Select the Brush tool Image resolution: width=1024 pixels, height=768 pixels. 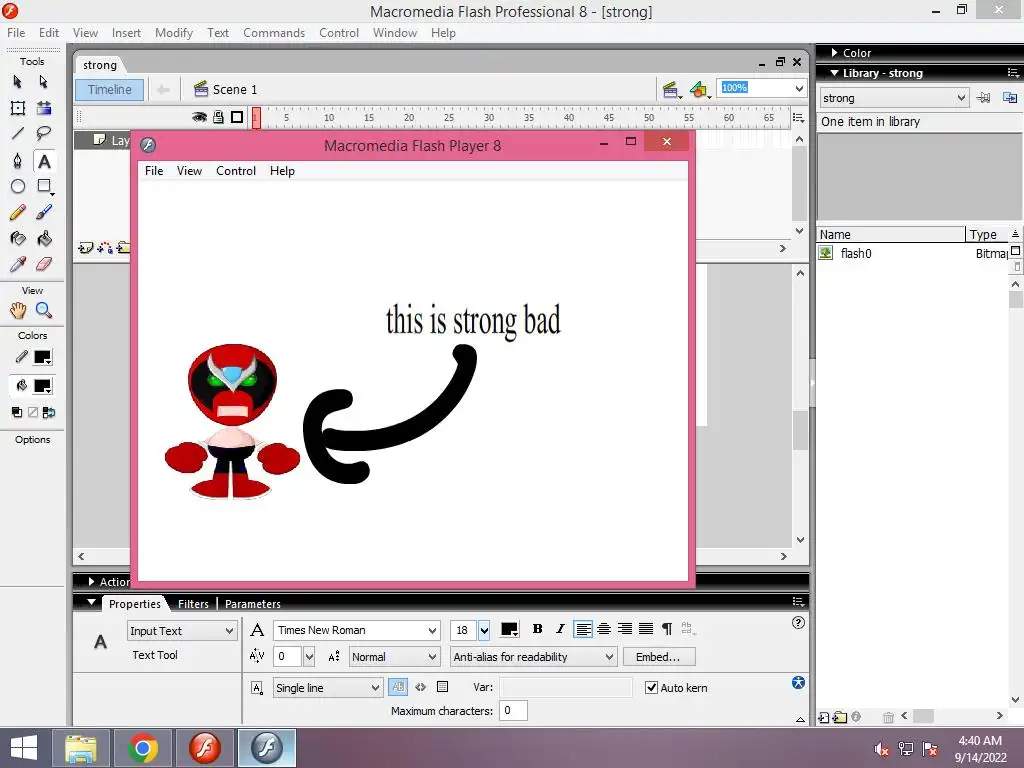pyautogui.click(x=44, y=212)
